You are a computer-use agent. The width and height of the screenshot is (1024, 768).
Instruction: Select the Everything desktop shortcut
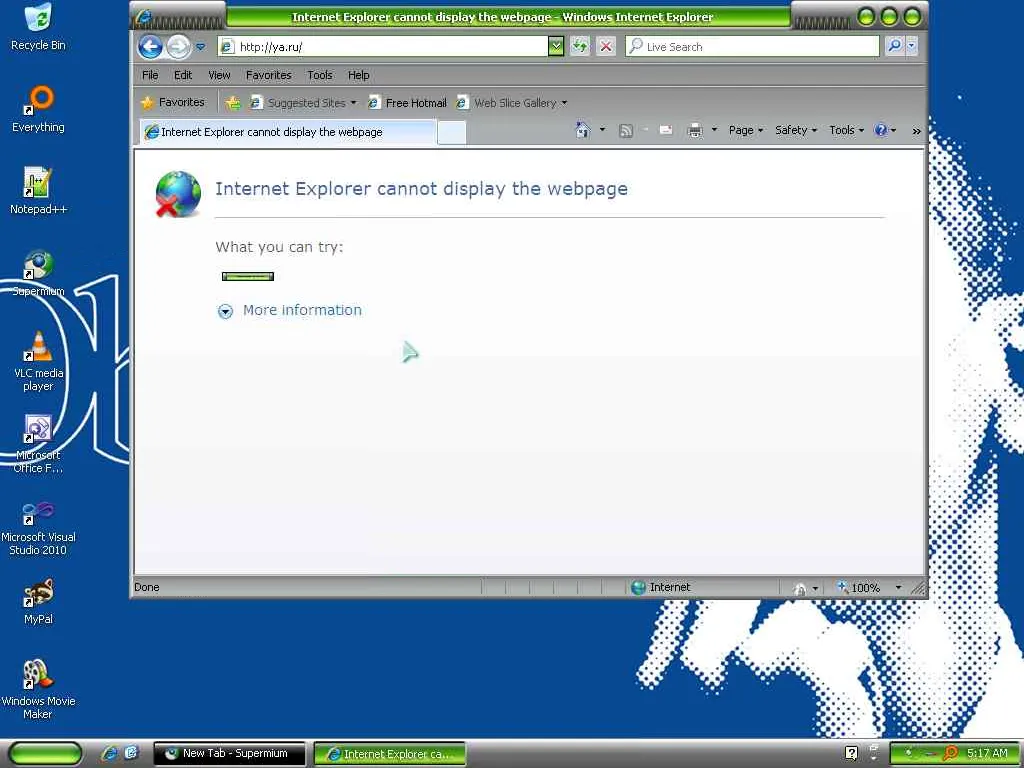[x=38, y=110]
